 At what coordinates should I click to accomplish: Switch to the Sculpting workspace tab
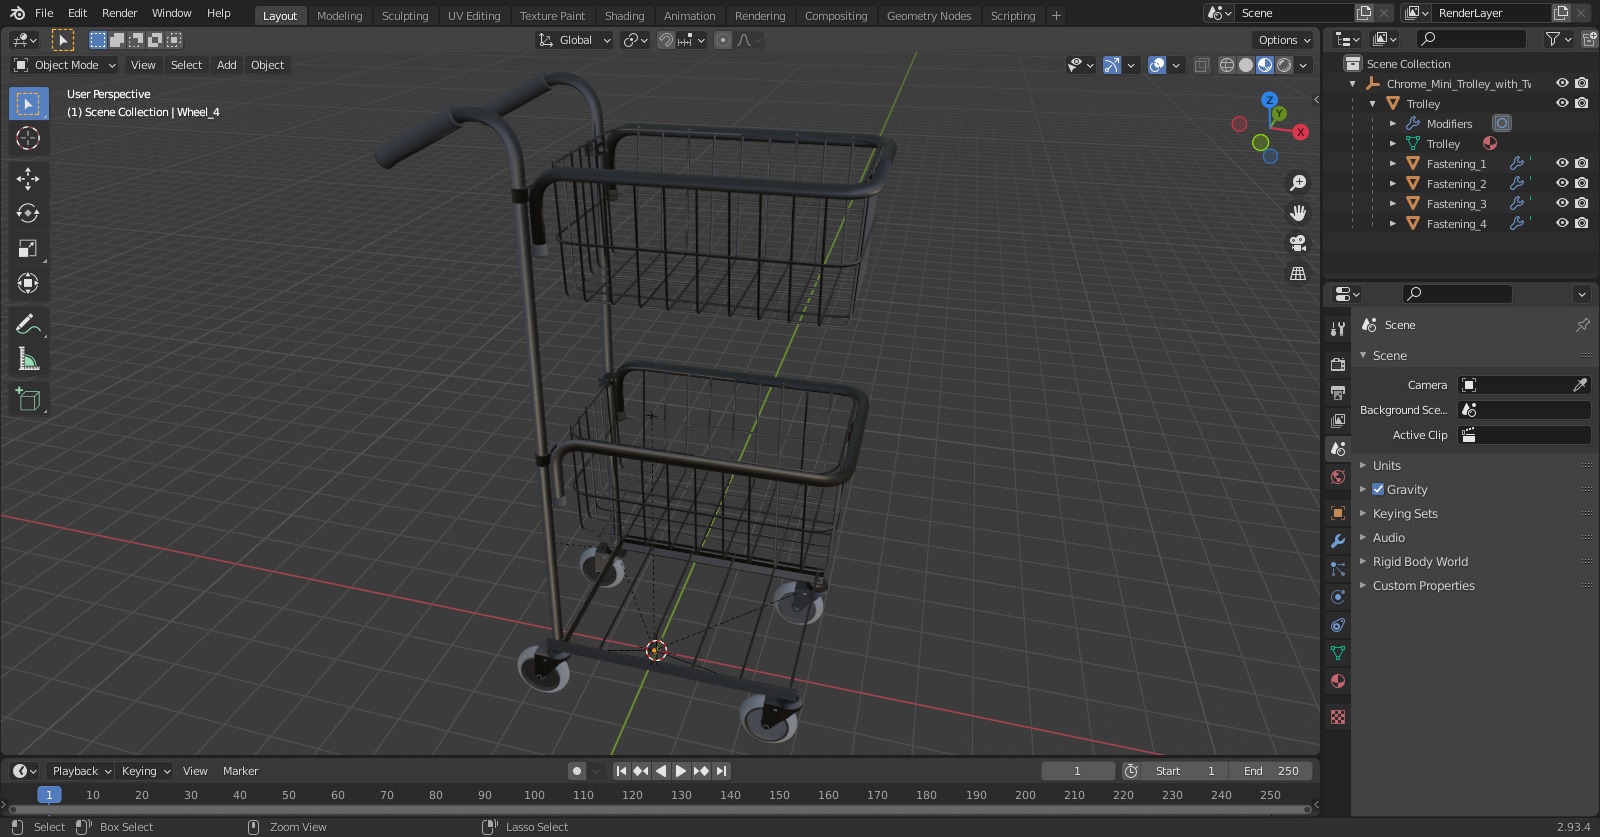(405, 16)
